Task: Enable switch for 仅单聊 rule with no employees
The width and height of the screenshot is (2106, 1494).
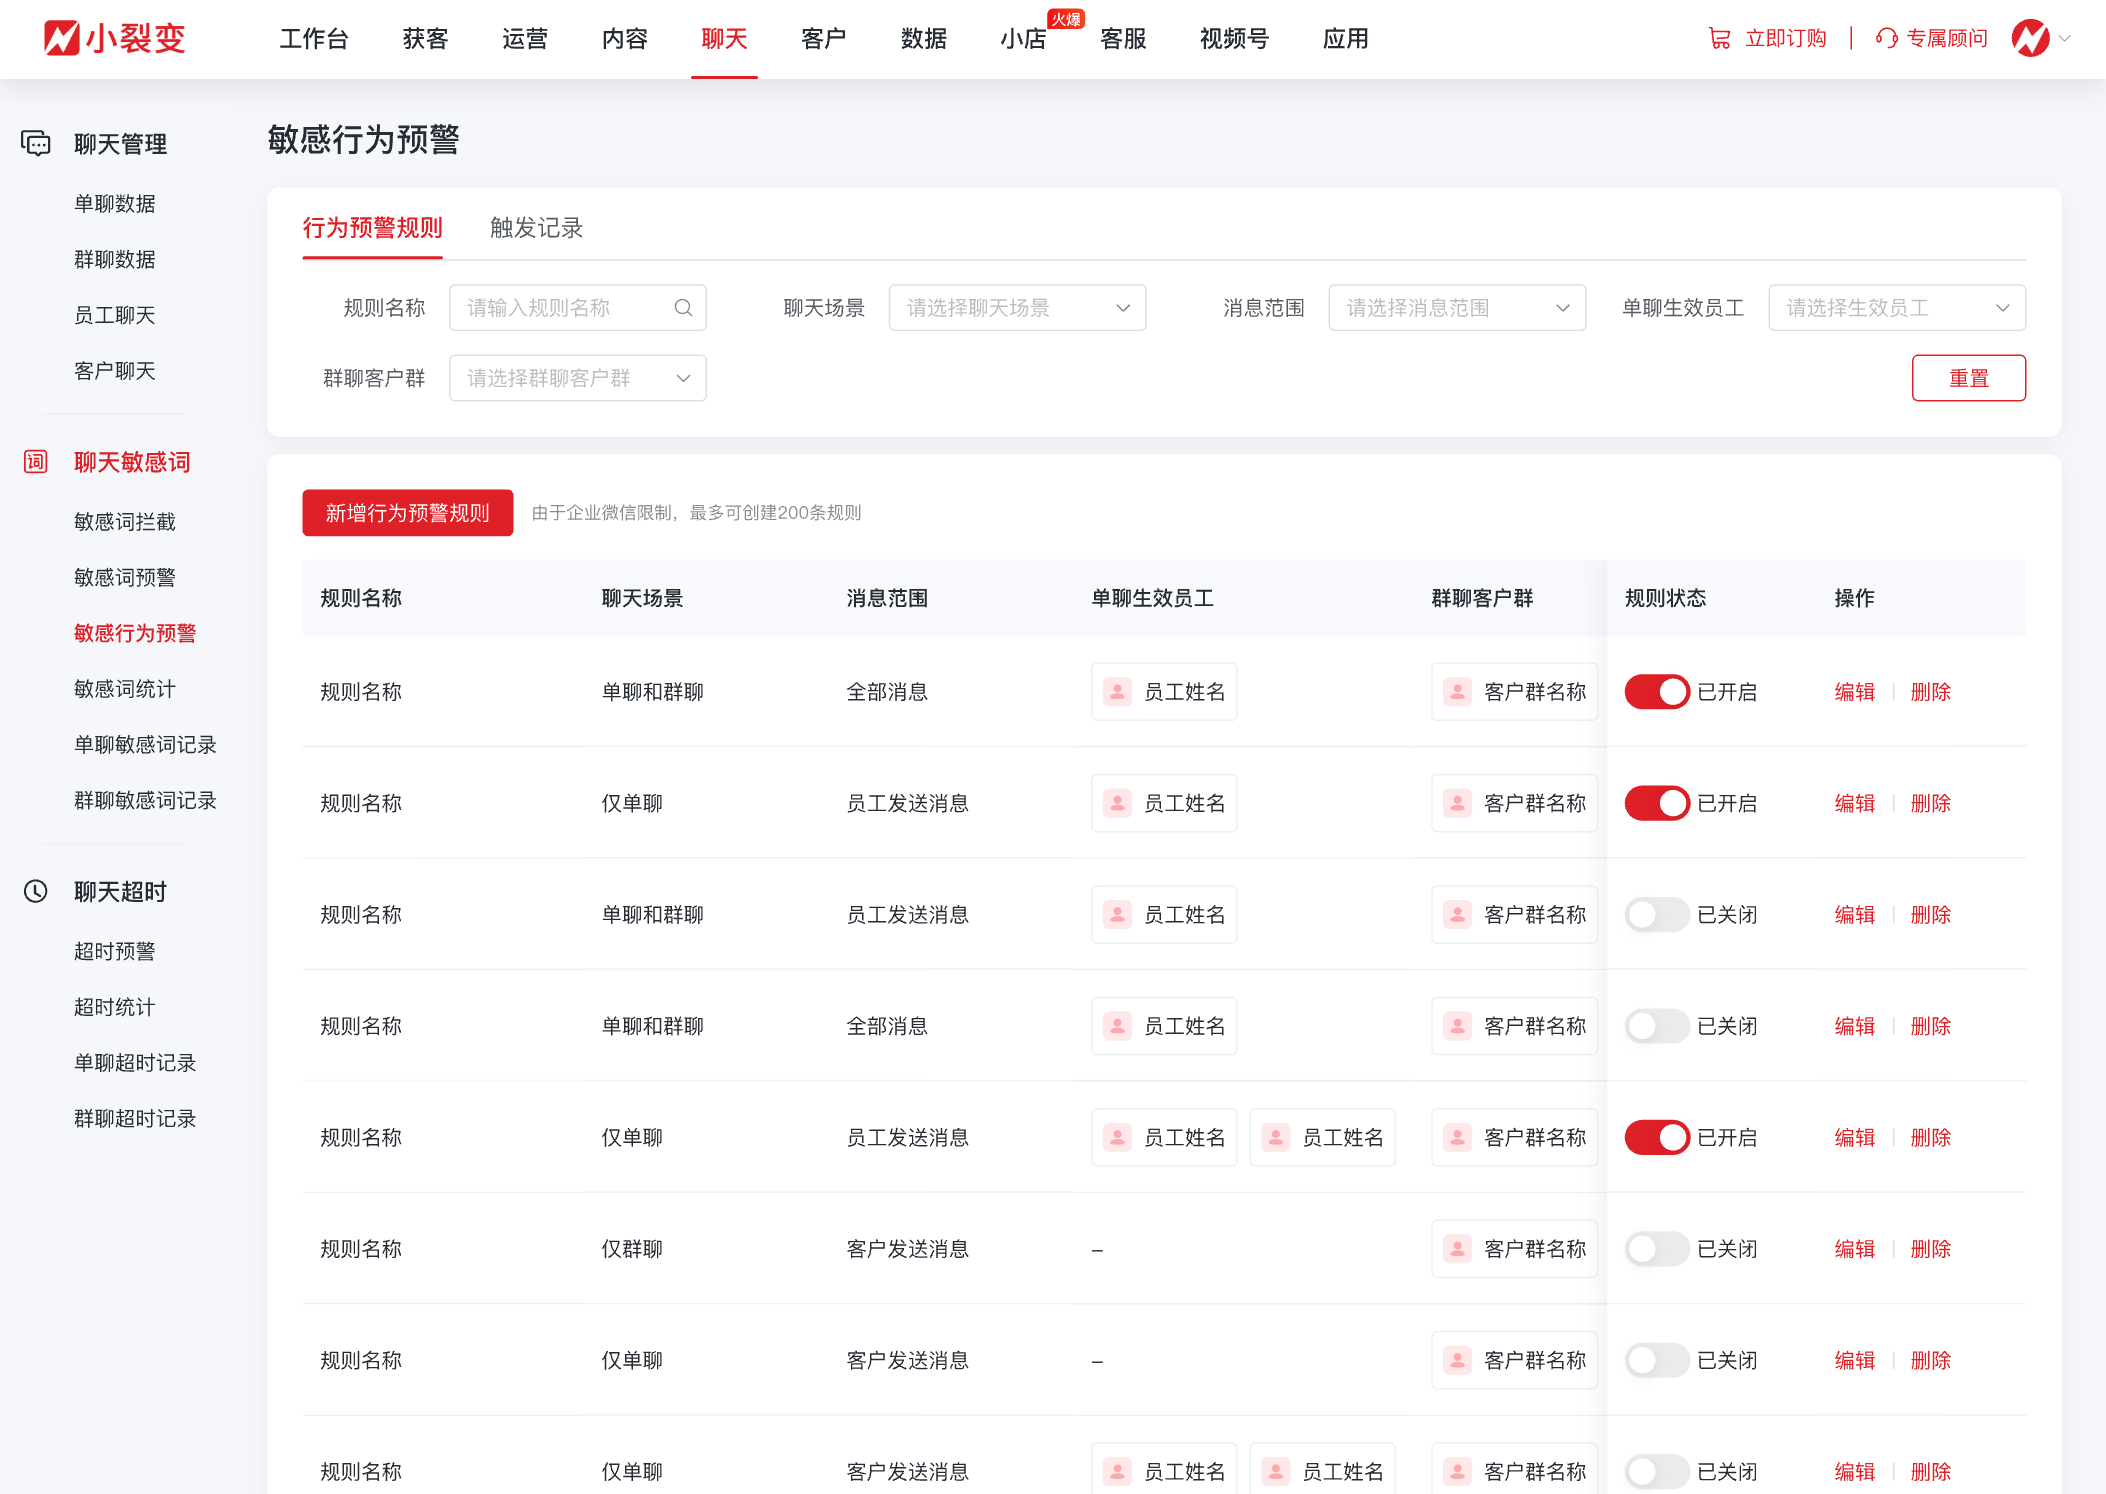Action: coord(1657,1360)
